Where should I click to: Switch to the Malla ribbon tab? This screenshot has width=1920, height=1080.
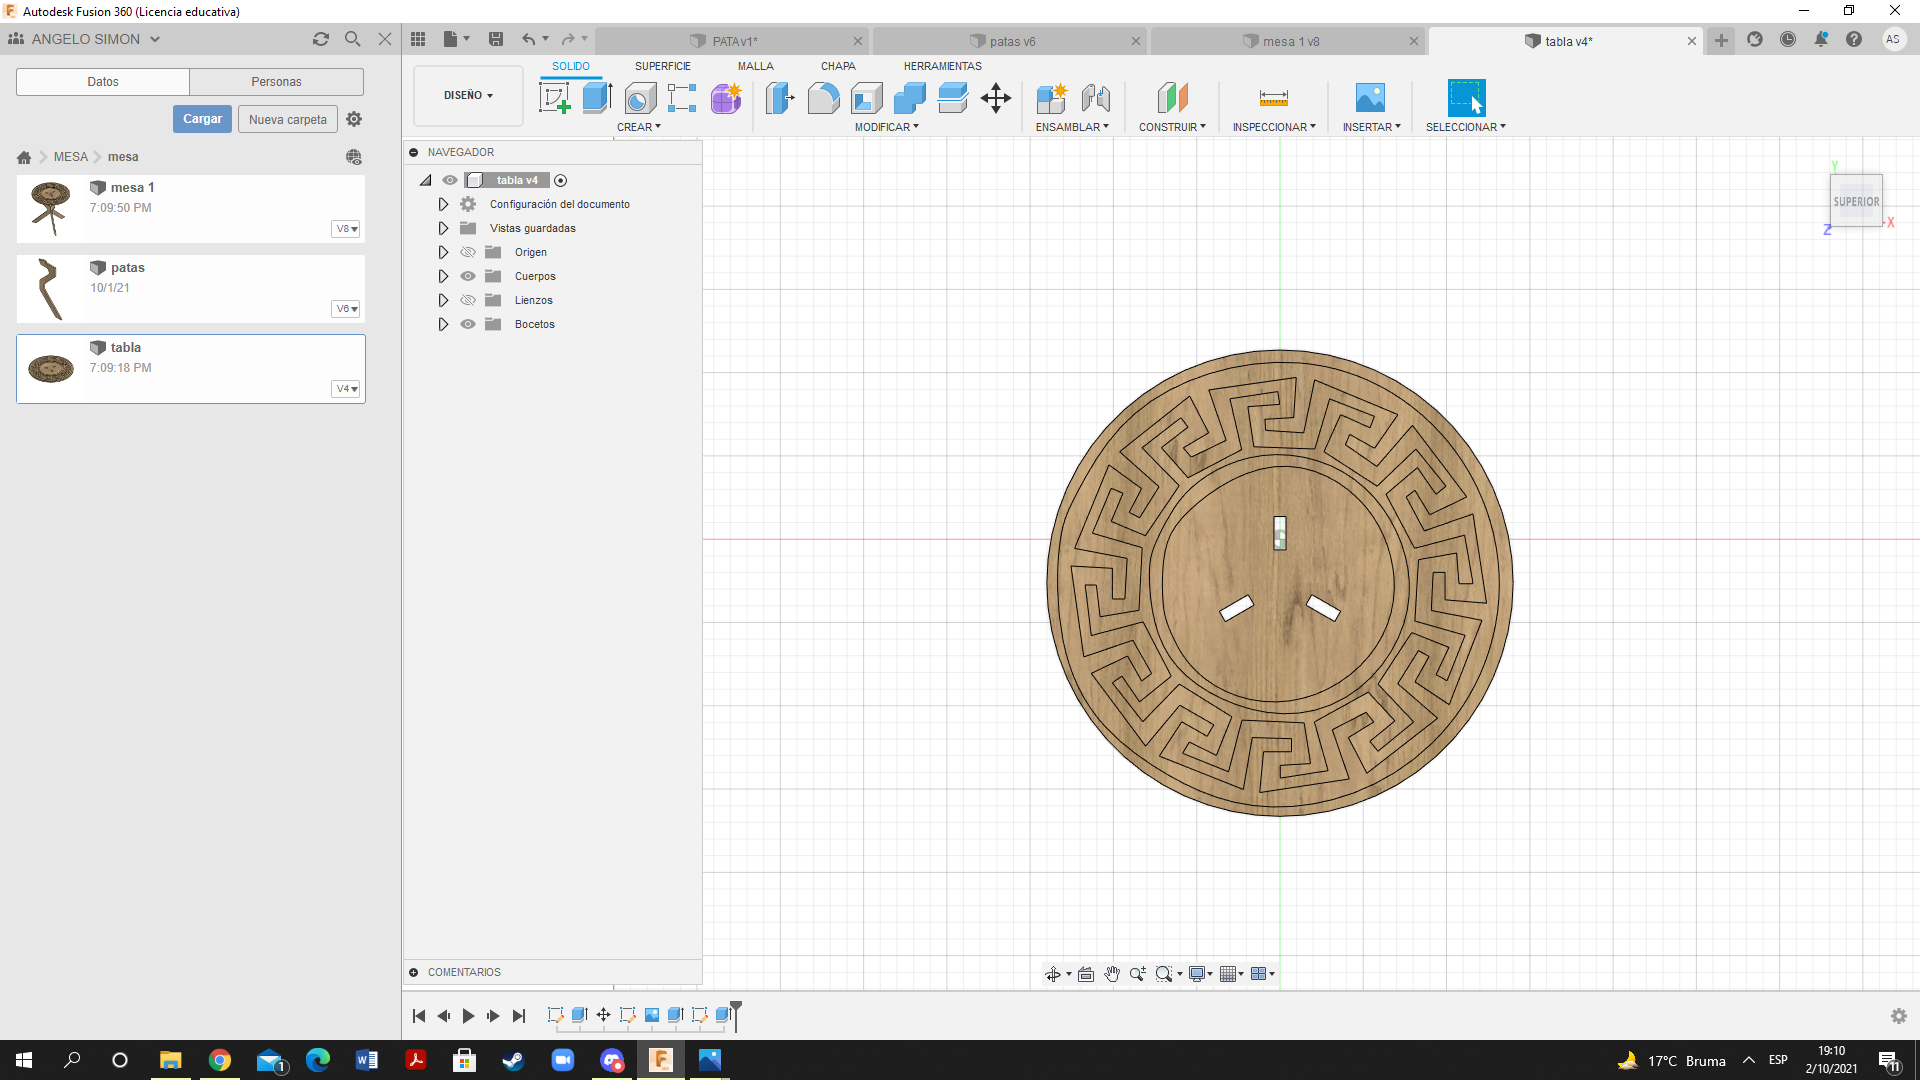756,66
